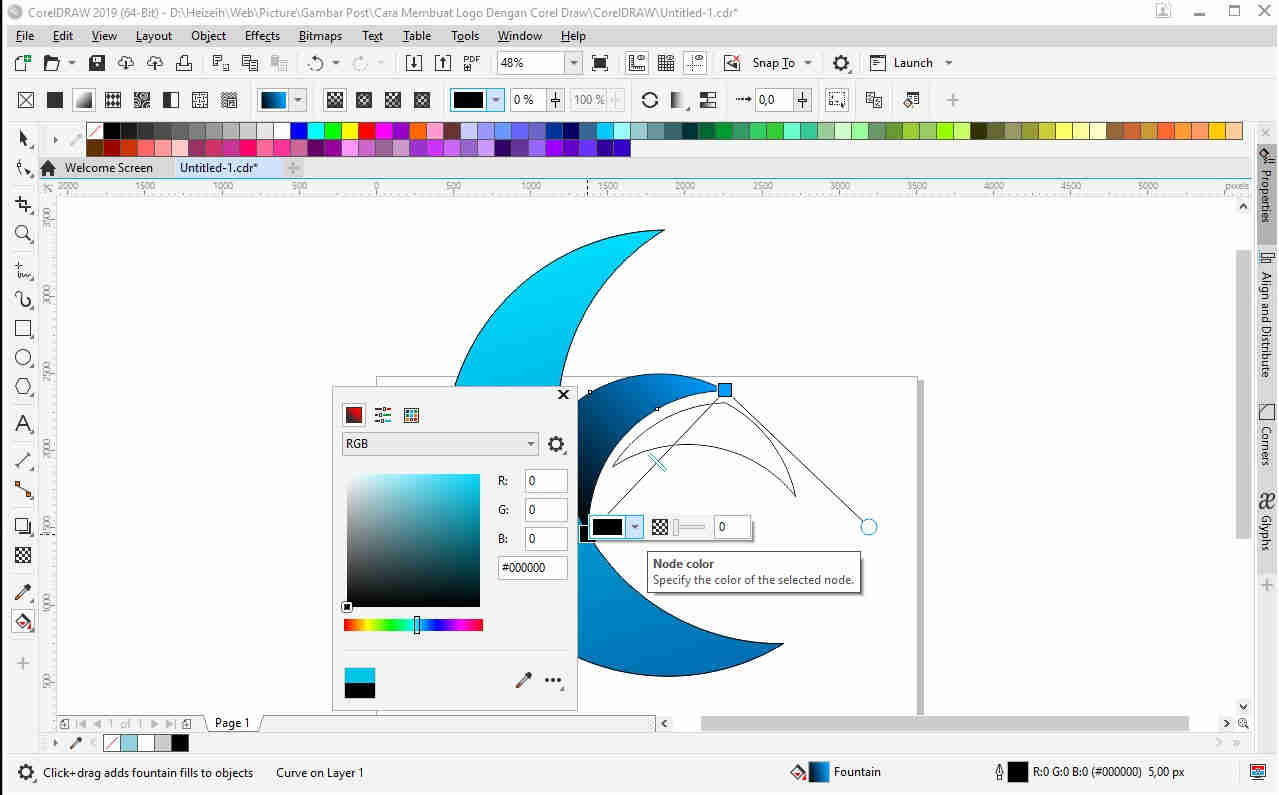Screen dimensions: 1279x795
Task: Open on-canvas node color dropdown arrow
Action: [x=634, y=527]
